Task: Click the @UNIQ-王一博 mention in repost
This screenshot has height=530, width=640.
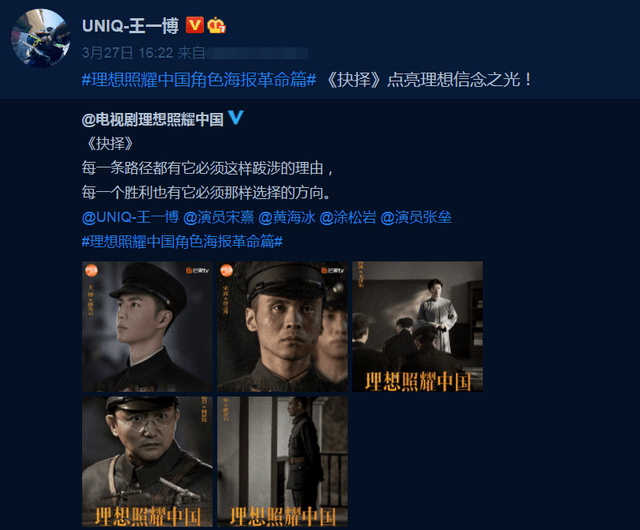Action: 131,217
